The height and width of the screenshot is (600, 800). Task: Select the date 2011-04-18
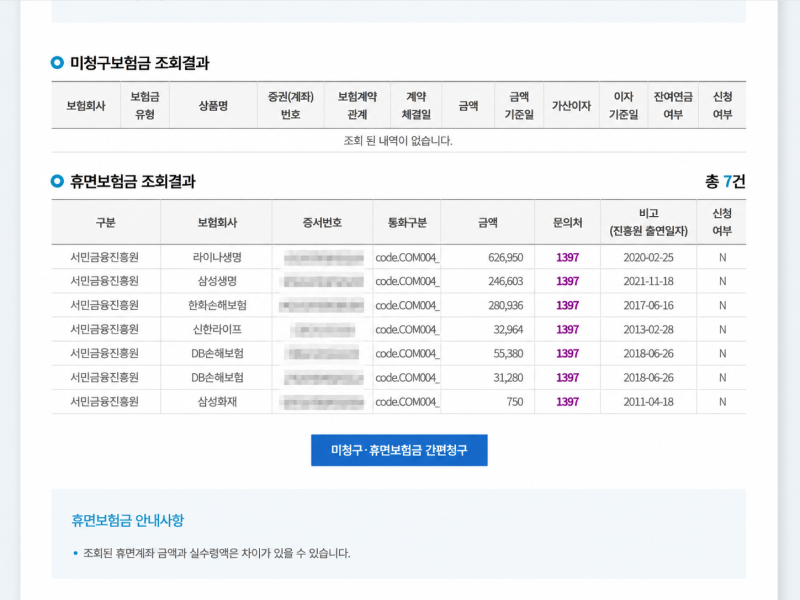click(648, 402)
